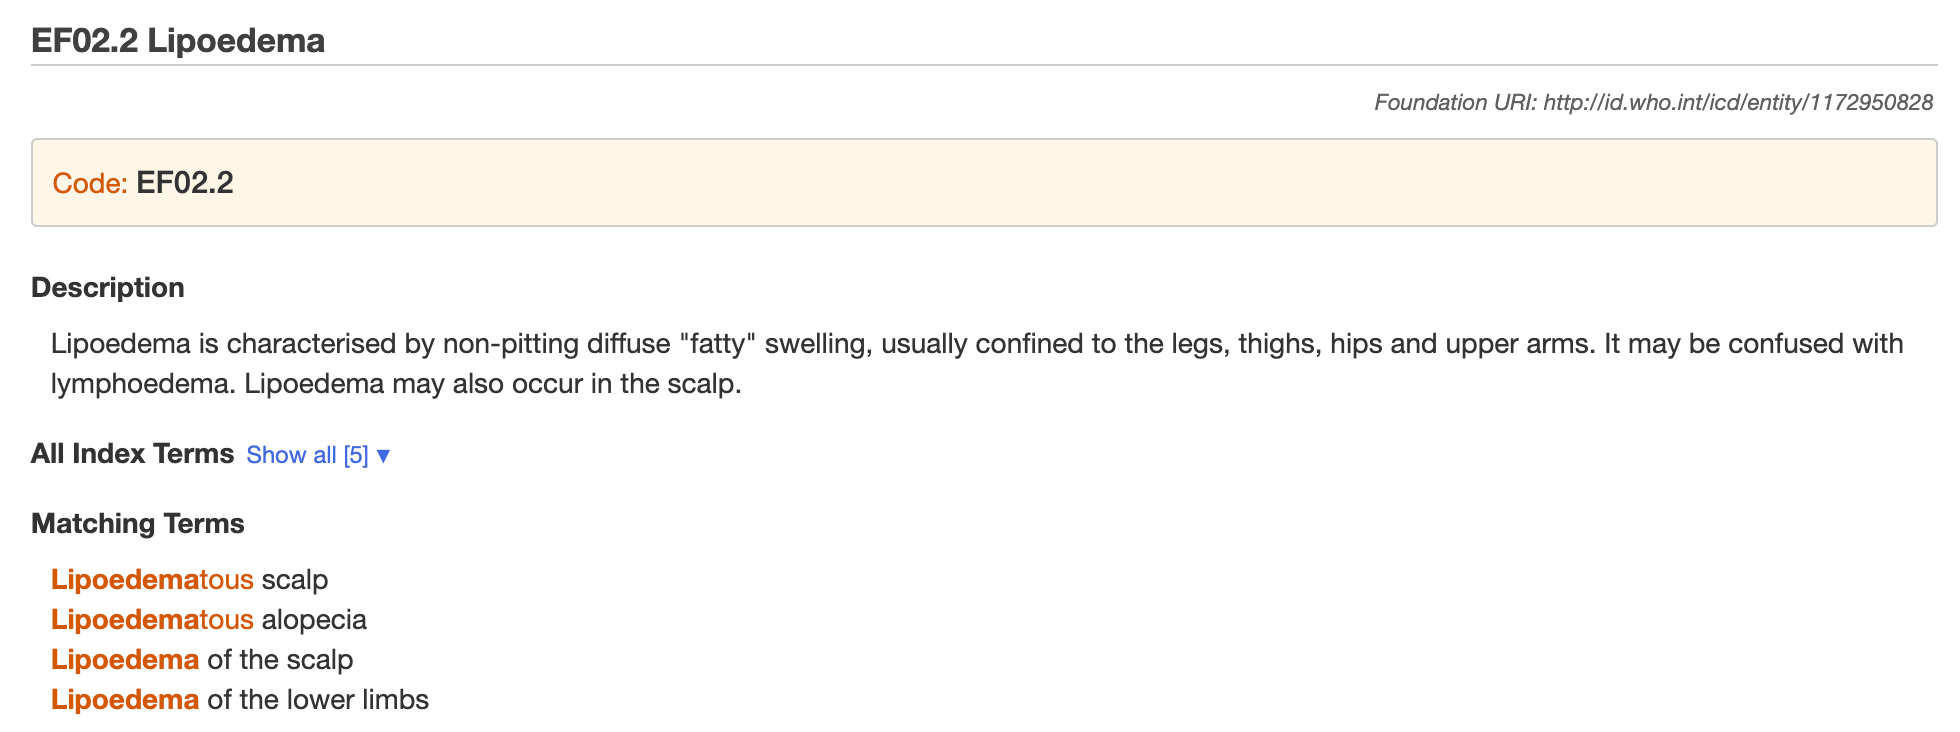Expand Show all [5] index terms

317,455
